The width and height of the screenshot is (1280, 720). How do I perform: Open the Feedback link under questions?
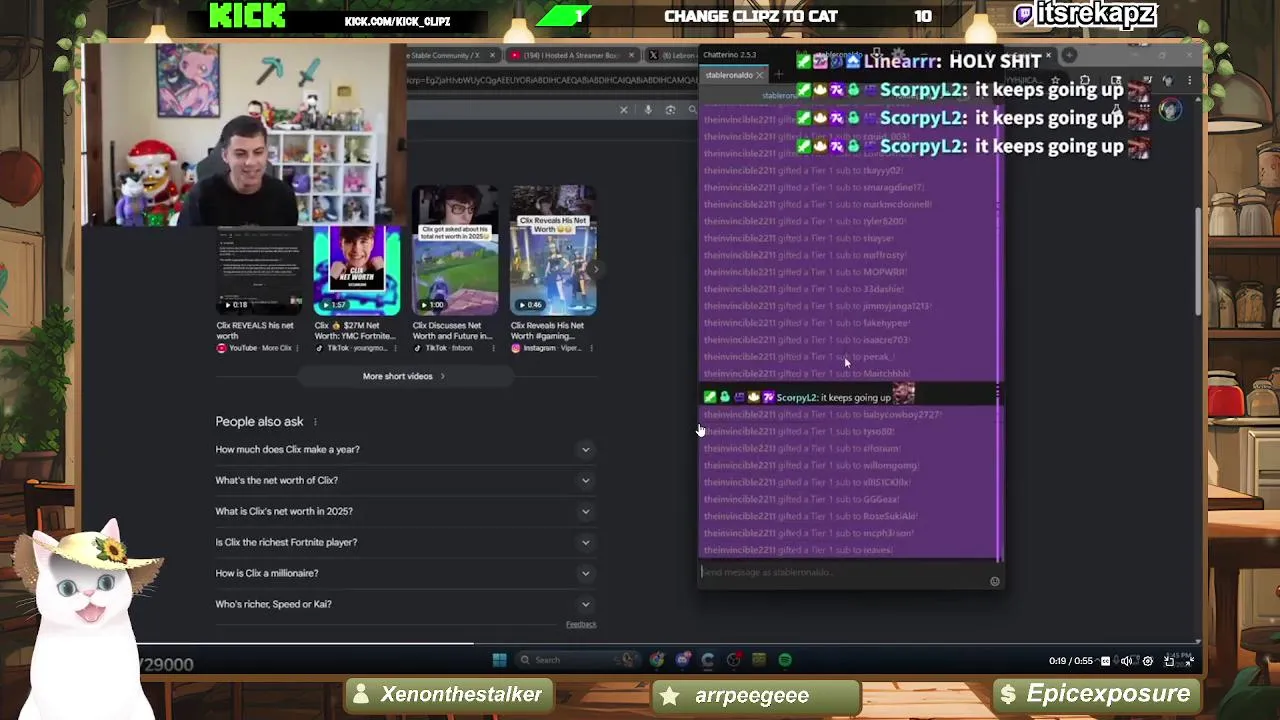(581, 624)
